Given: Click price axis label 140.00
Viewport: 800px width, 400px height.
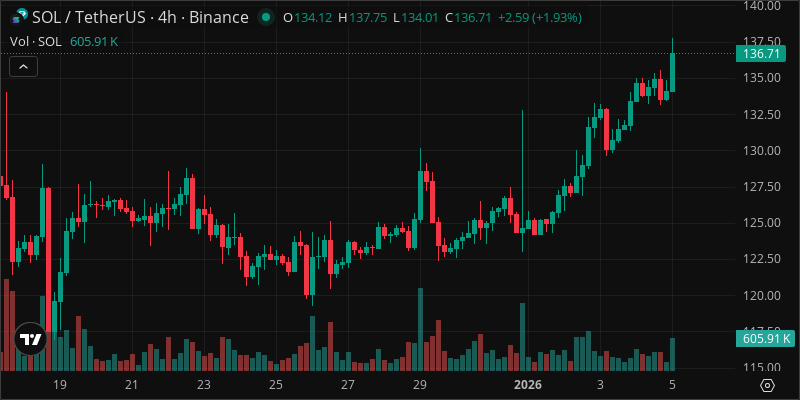Looking at the screenshot, I should (762, 6).
